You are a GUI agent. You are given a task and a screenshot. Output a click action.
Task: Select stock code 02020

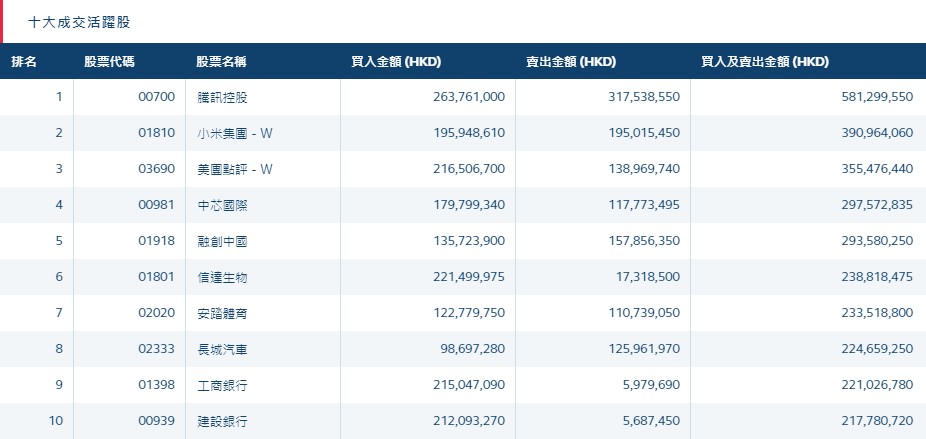coord(156,313)
